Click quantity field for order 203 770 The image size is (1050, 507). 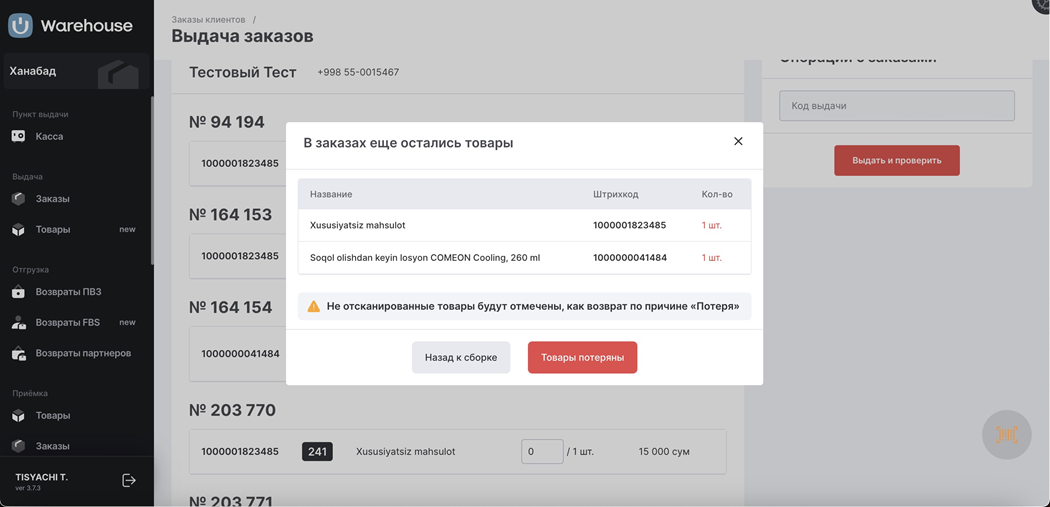(542, 452)
